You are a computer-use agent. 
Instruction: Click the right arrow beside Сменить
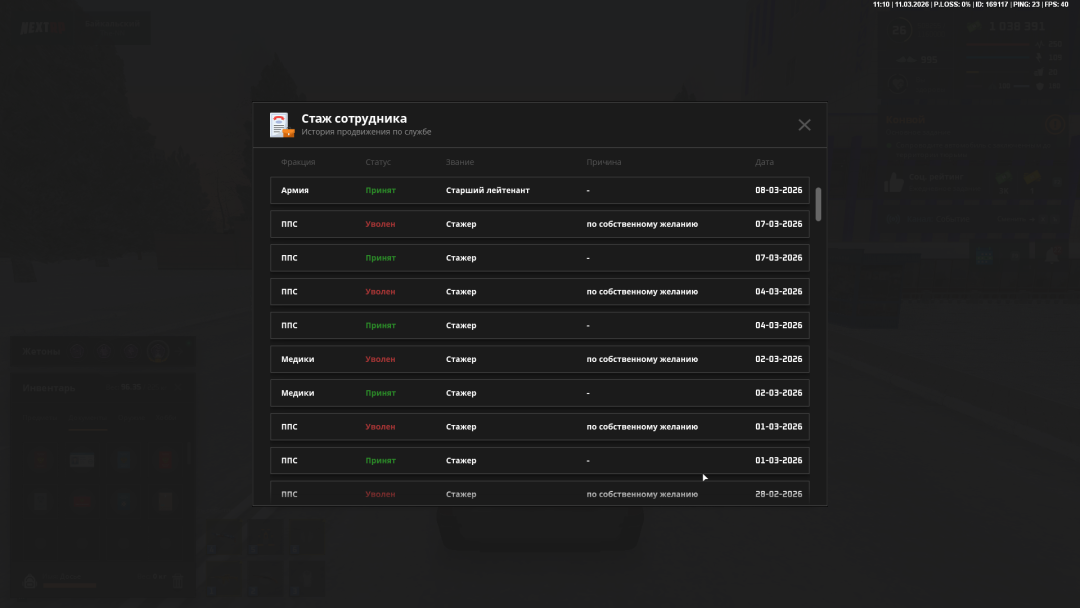point(1034,219)
